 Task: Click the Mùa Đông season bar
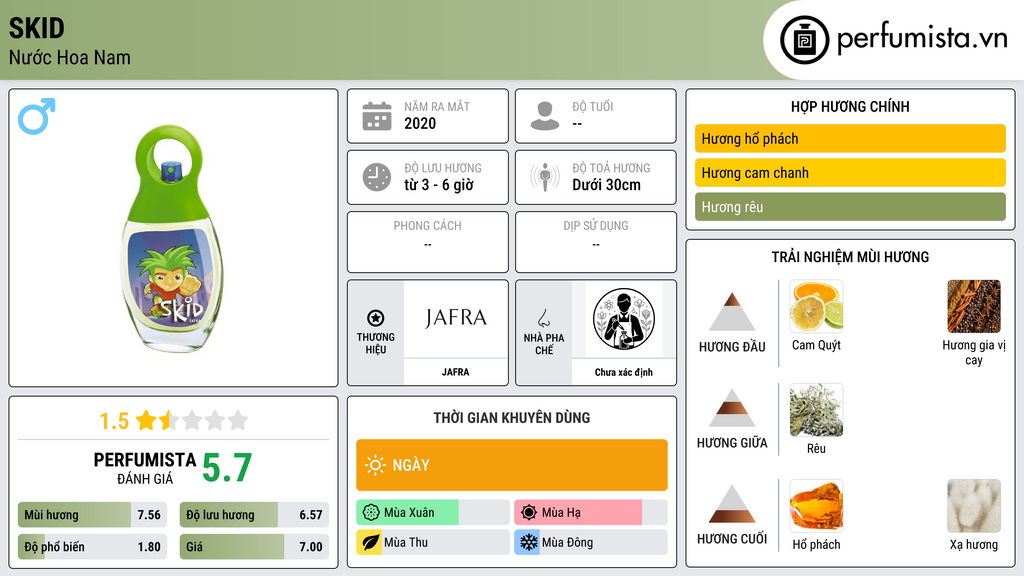point(590,542)
